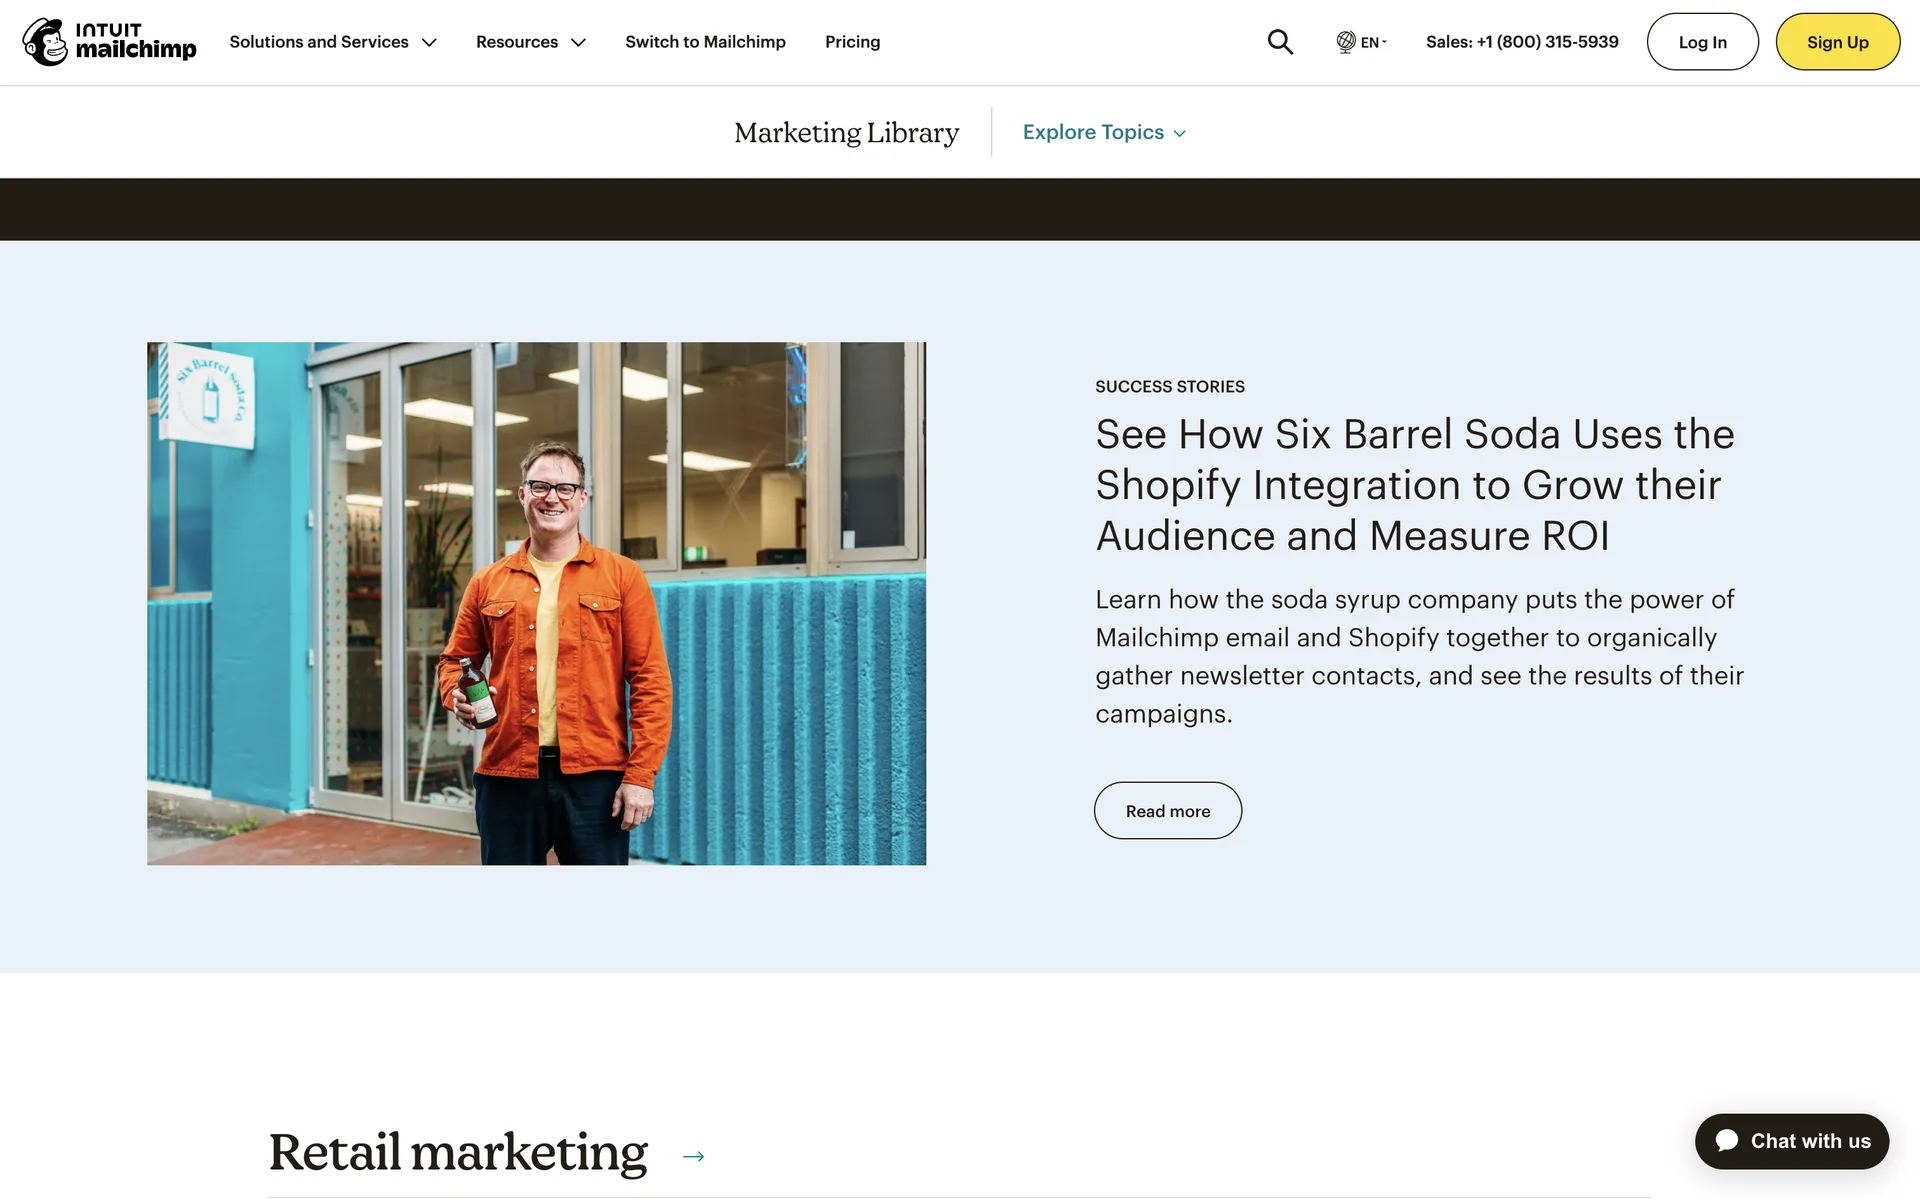Image resolution: width=1920 pixels, height=1200 pixels.
Task: Click the chat bubble icon
Action: click(1727, 1141)
